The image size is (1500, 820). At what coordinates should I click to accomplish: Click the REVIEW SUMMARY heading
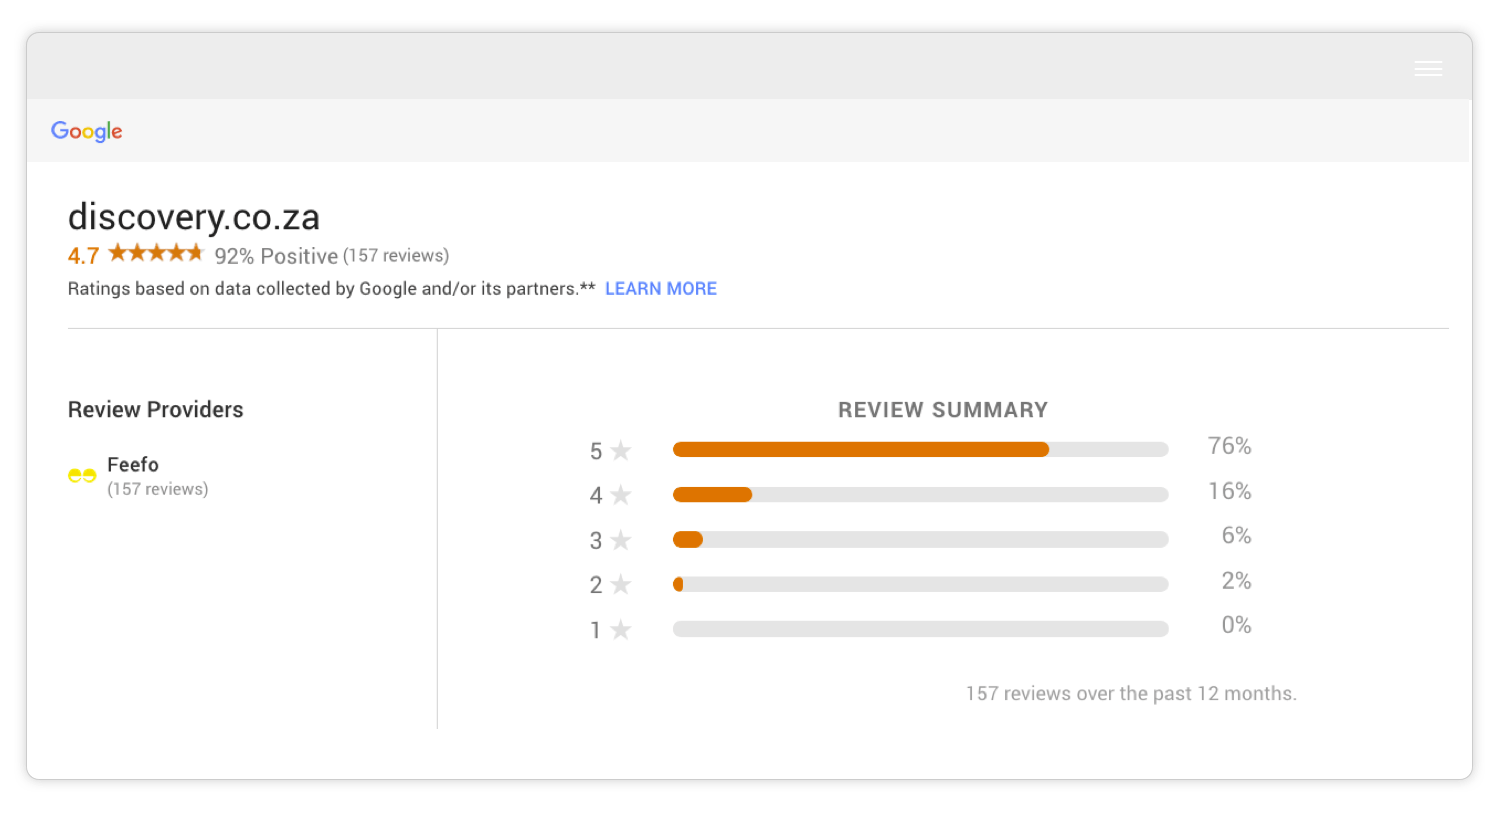943,410
